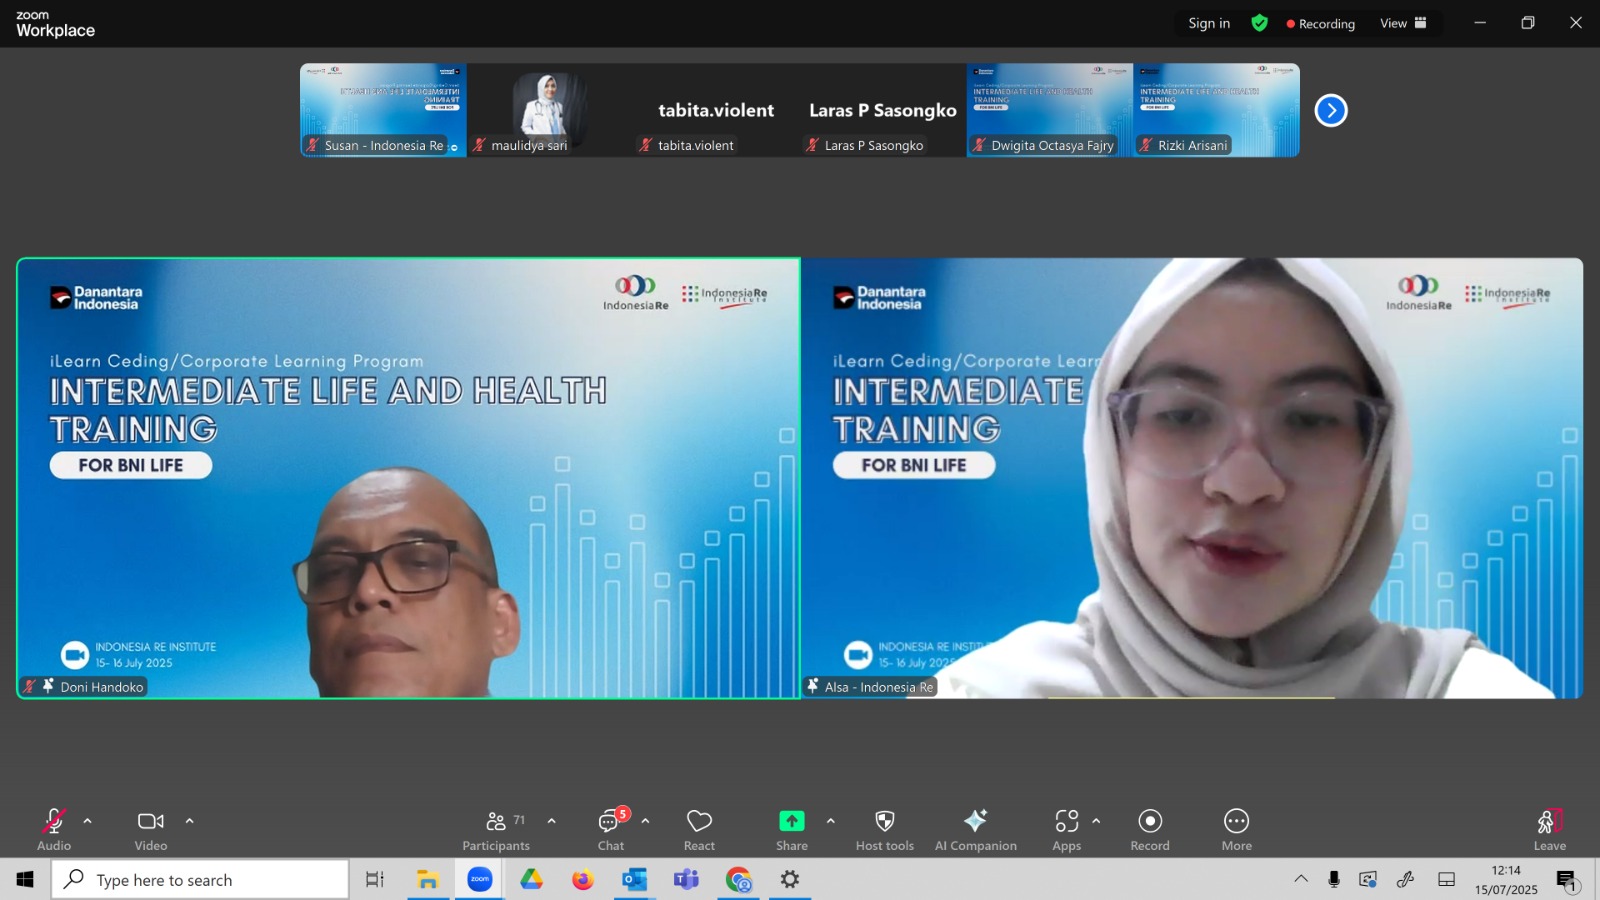Expand share options arrow next to Share
This screenshot has height=900, width=1600.
pyautogui.click(x=830, y=821)
